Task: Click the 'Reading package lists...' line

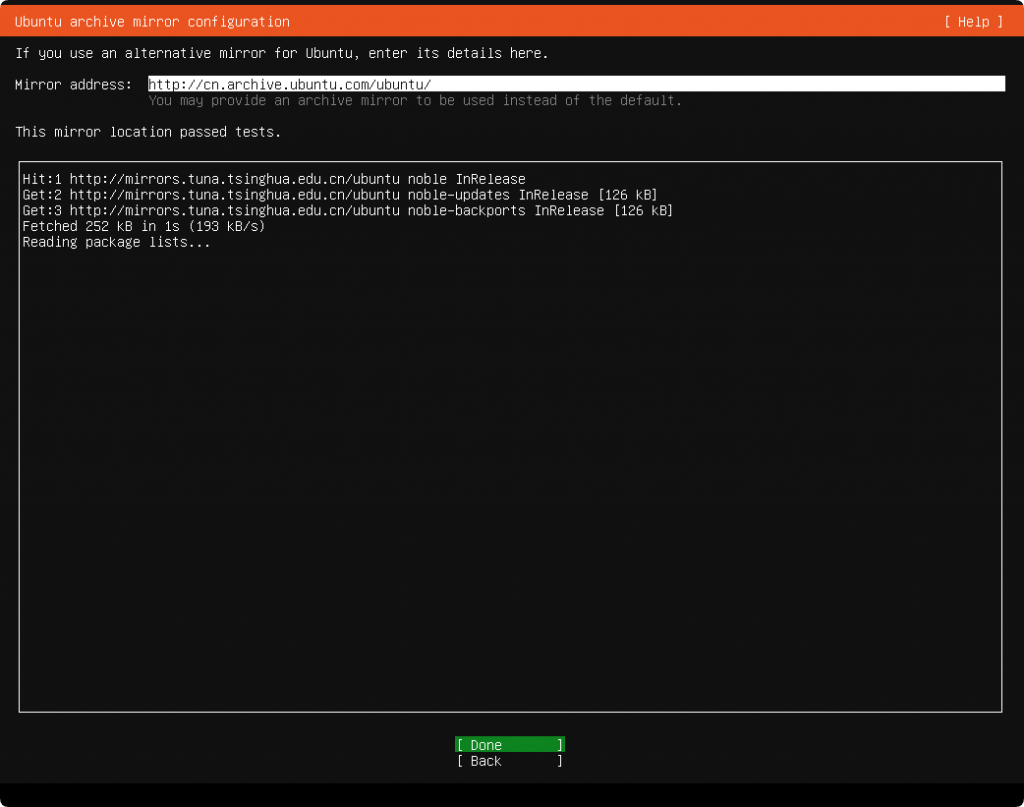Action: click(x=116, y=242)
